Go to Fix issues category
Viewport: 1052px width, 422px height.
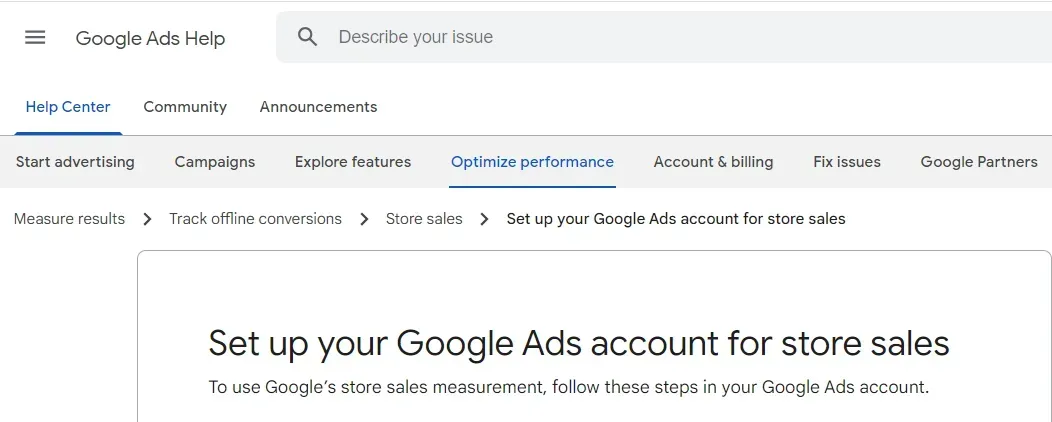click(847, 162)
